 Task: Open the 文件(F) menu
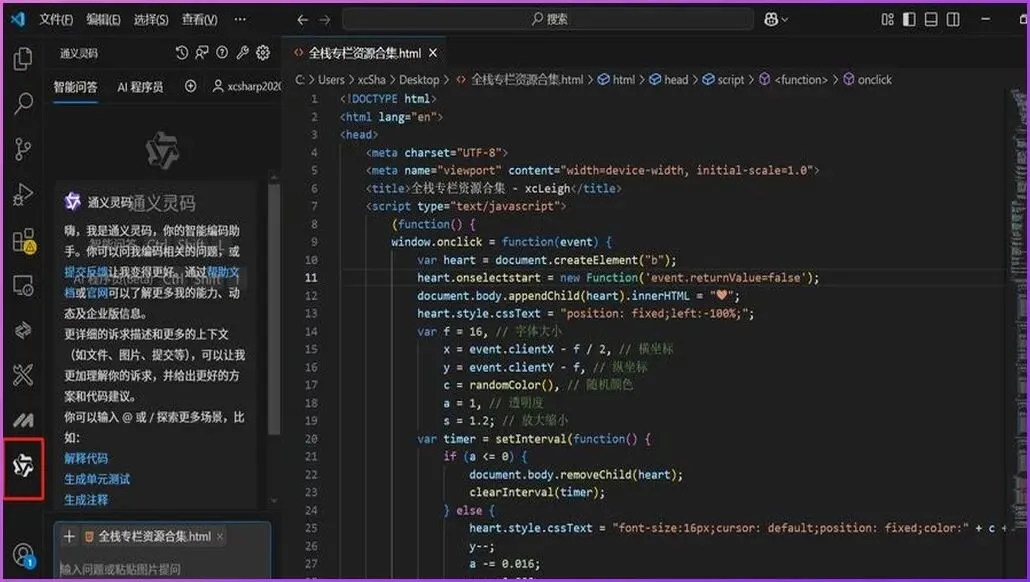click(x=56, y=20)
